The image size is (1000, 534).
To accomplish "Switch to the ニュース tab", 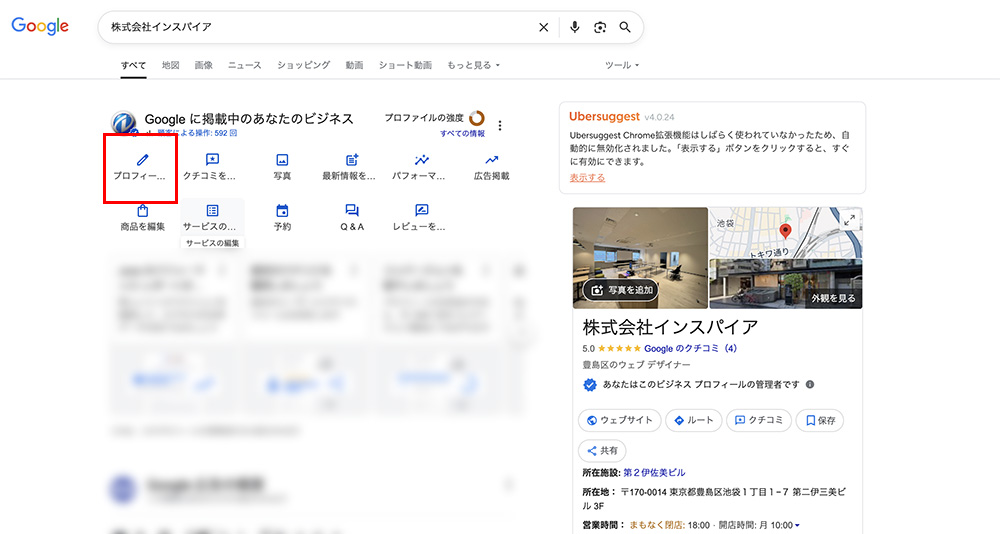I will click(x=245, y=65).
